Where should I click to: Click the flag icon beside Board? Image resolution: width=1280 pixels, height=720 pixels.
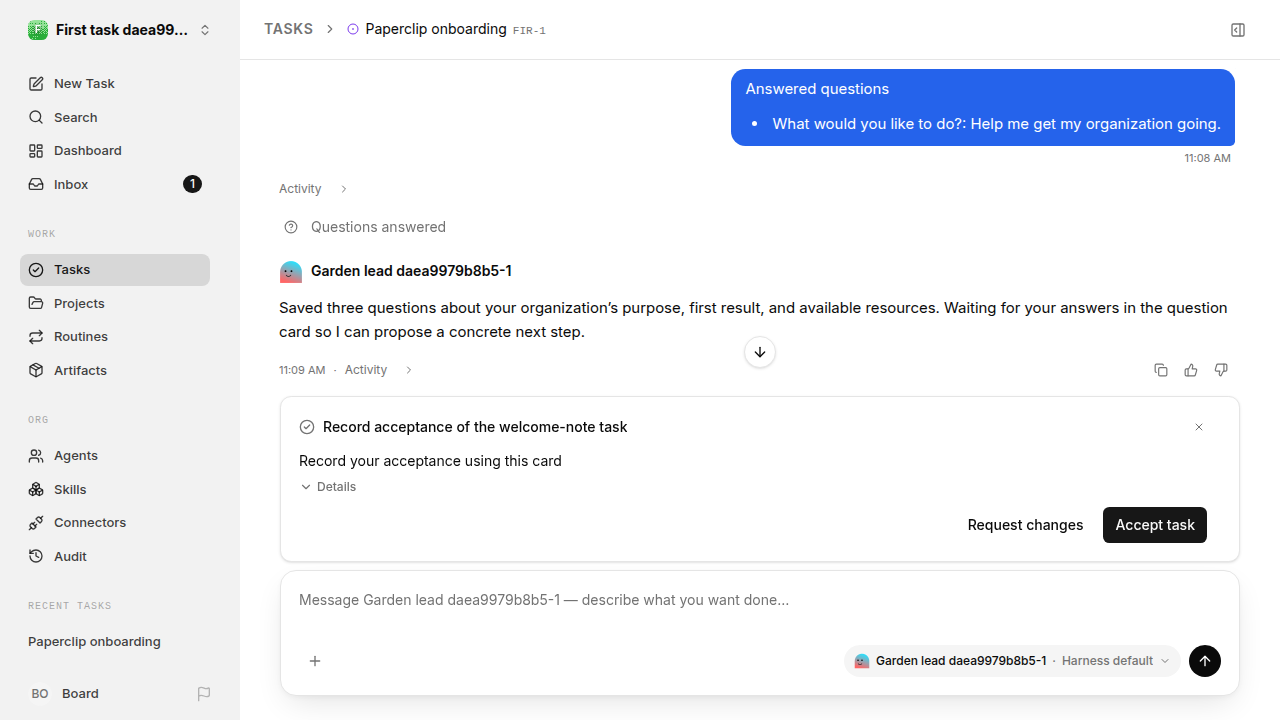tap(204, 694)
